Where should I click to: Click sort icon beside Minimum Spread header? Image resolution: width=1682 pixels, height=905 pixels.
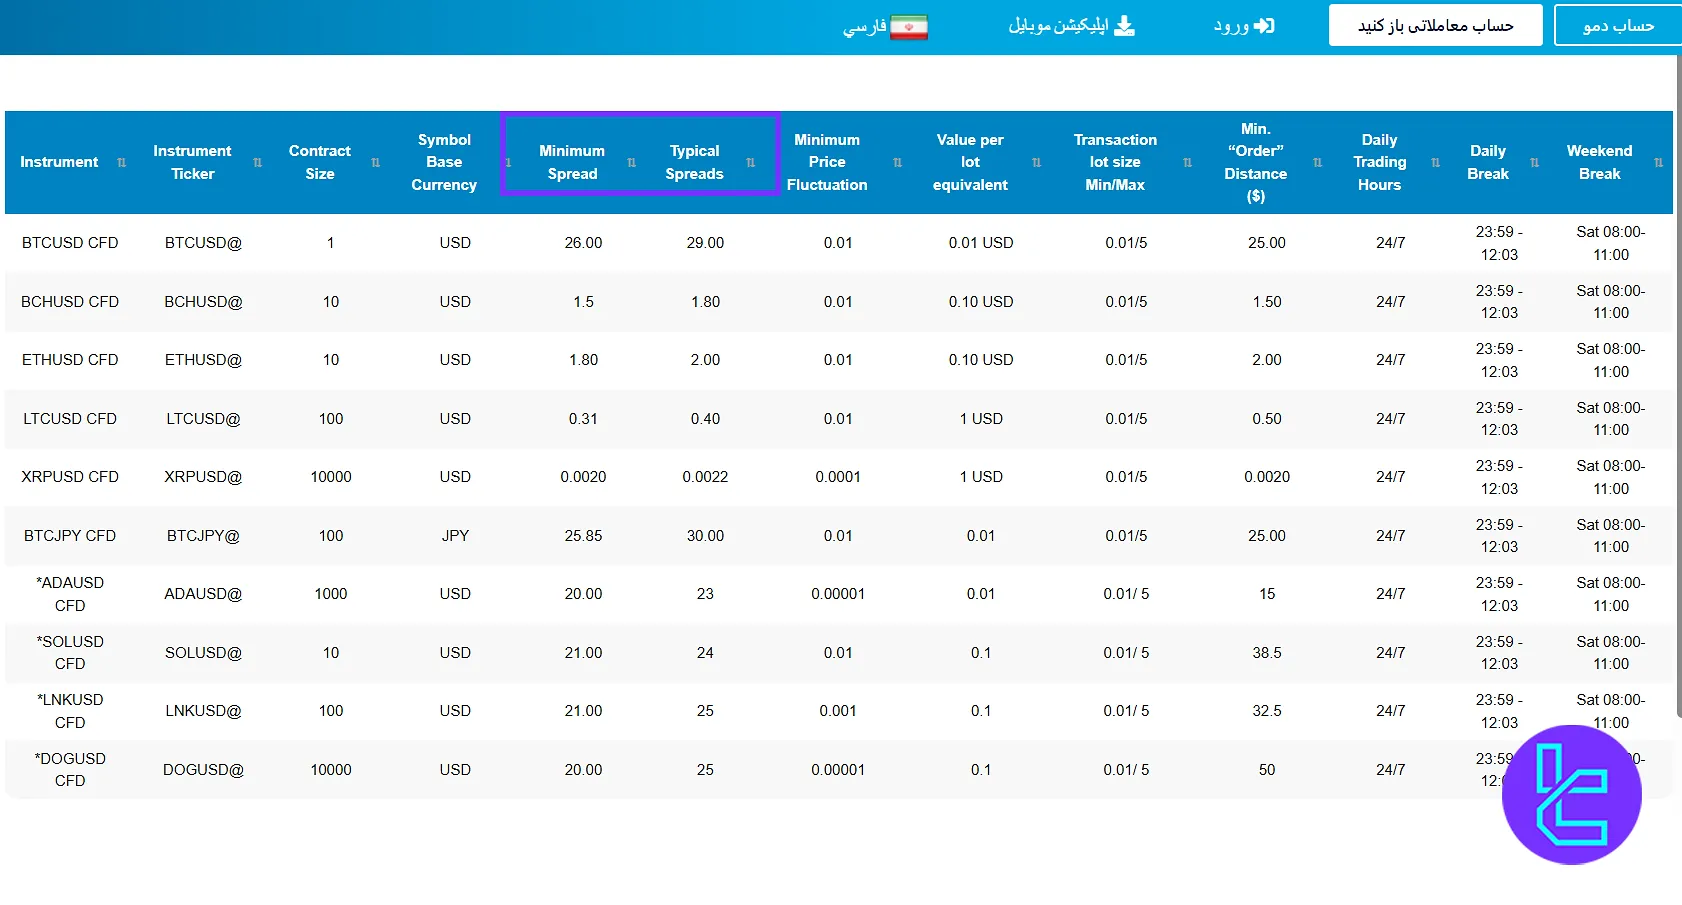[x=632, y=163]
